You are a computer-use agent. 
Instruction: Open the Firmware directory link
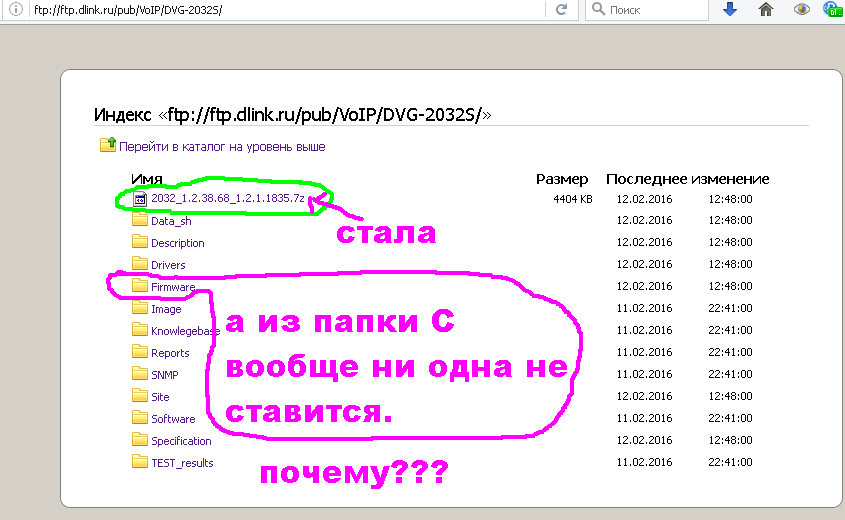[172, 287]
